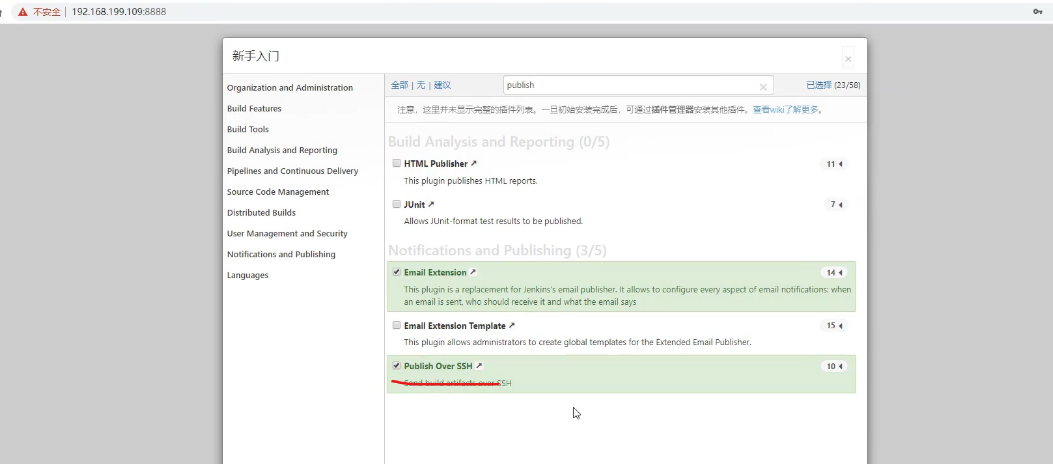Go to Source Code Management category

278,192
